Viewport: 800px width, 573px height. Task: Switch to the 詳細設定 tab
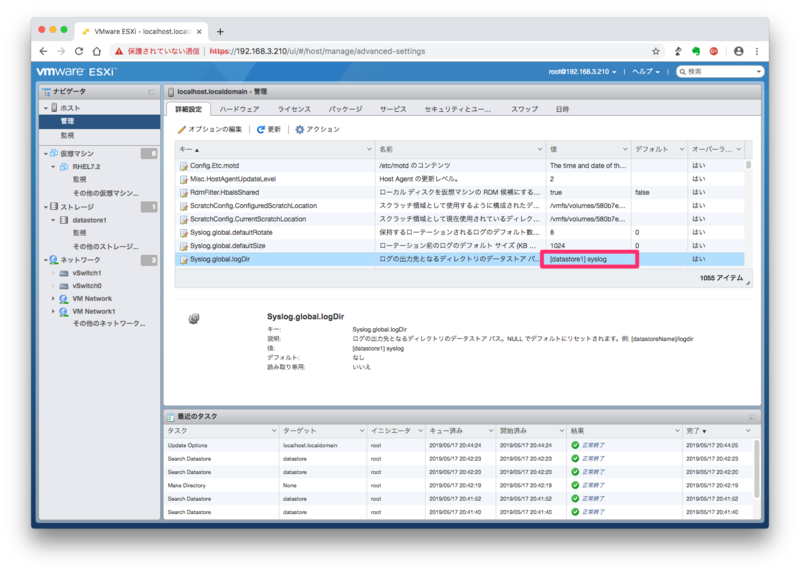pyautogui.click(x=189, y=109)
